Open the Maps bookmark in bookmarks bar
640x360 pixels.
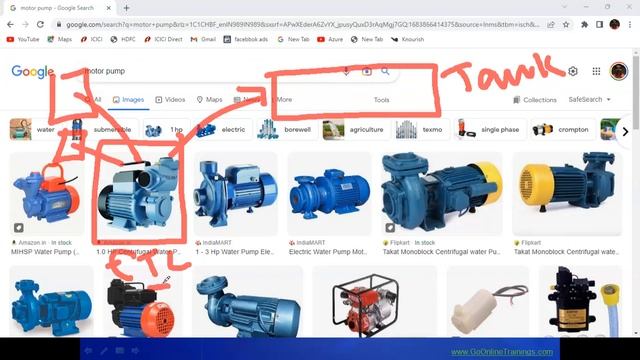click(60, 39)
